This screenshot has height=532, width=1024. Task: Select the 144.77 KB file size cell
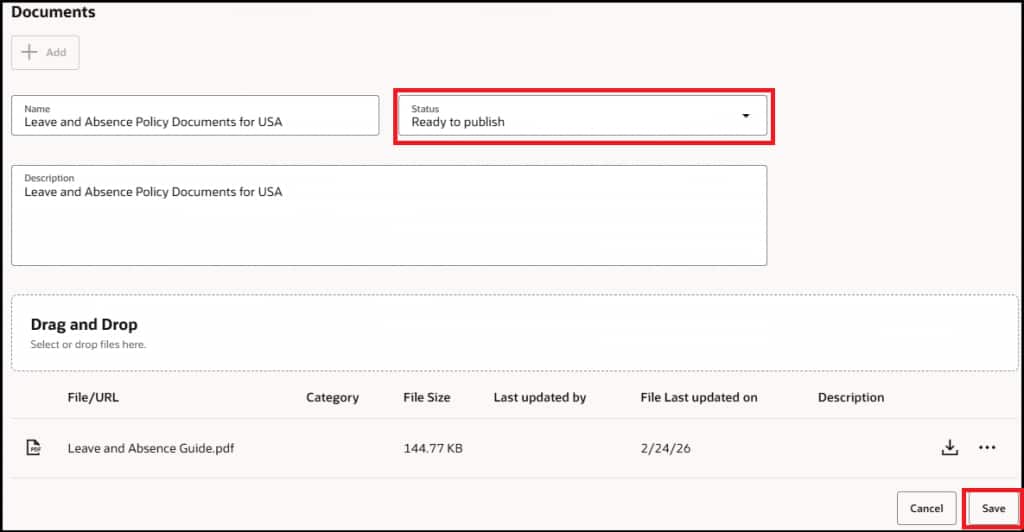click(433, 448)
